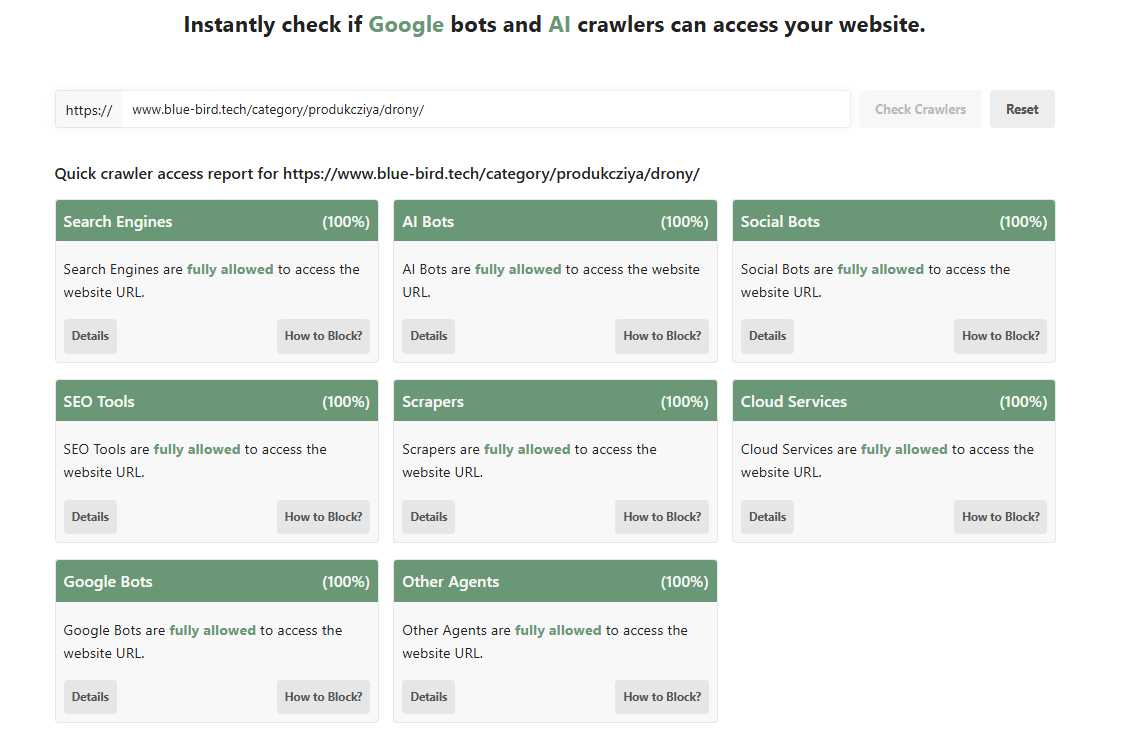Click How to Block for AI Bots
The width and height of the screenshot is (1121, 744).
pyautogui.click(x=662, y=336)
